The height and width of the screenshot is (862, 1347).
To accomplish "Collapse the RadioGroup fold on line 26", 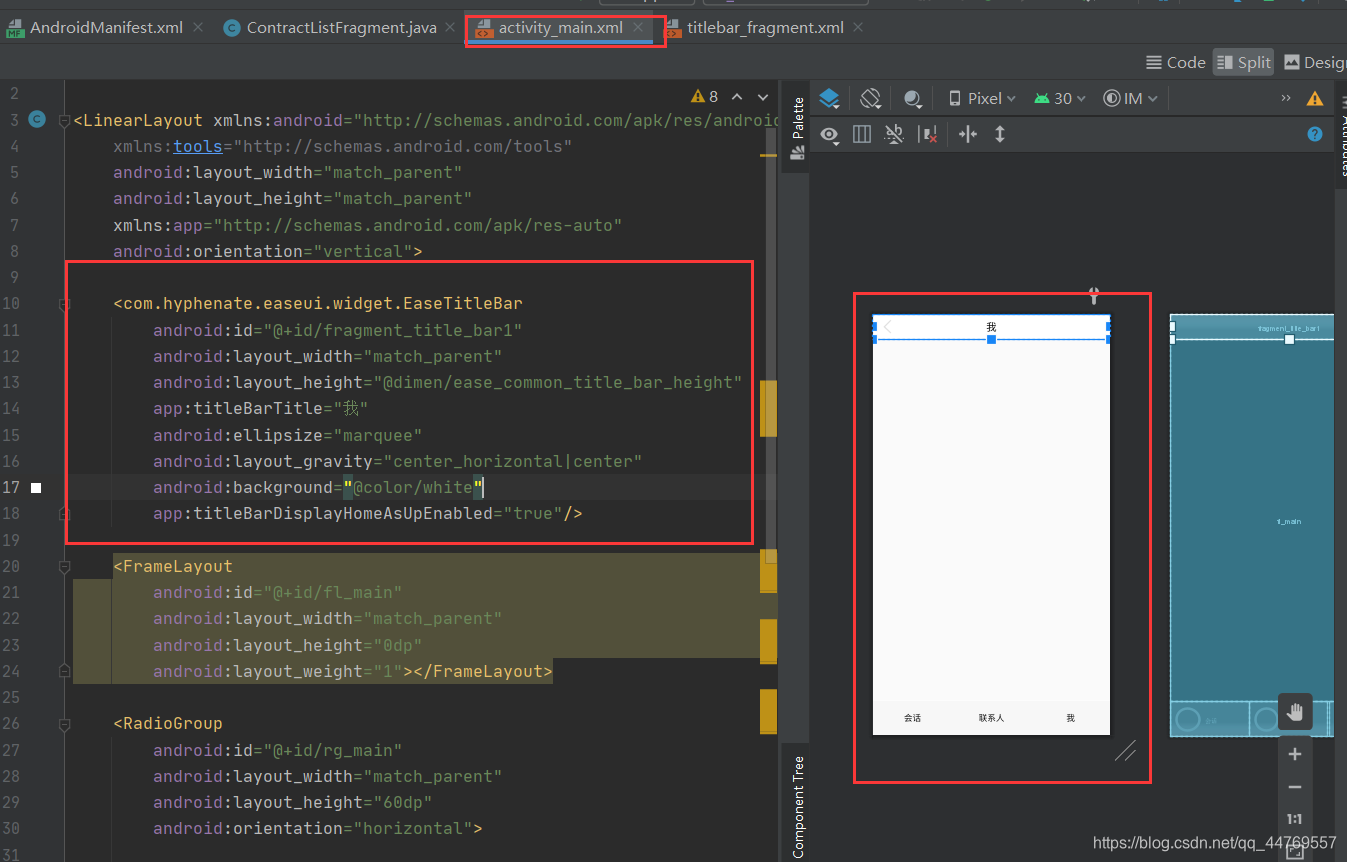I will click(x=65, y=724).
